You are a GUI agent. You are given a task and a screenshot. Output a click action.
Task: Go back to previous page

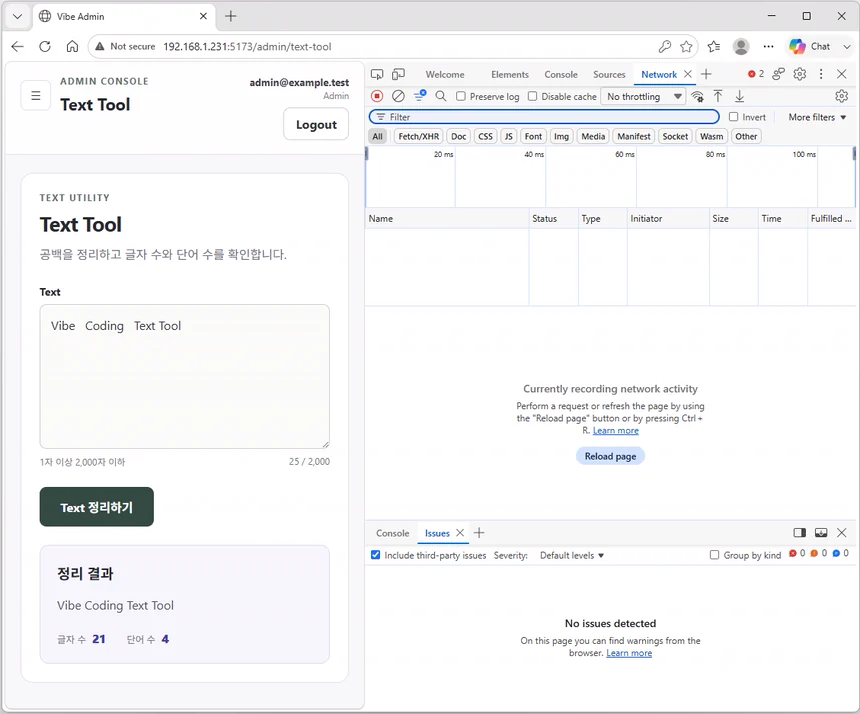point(18,47)
